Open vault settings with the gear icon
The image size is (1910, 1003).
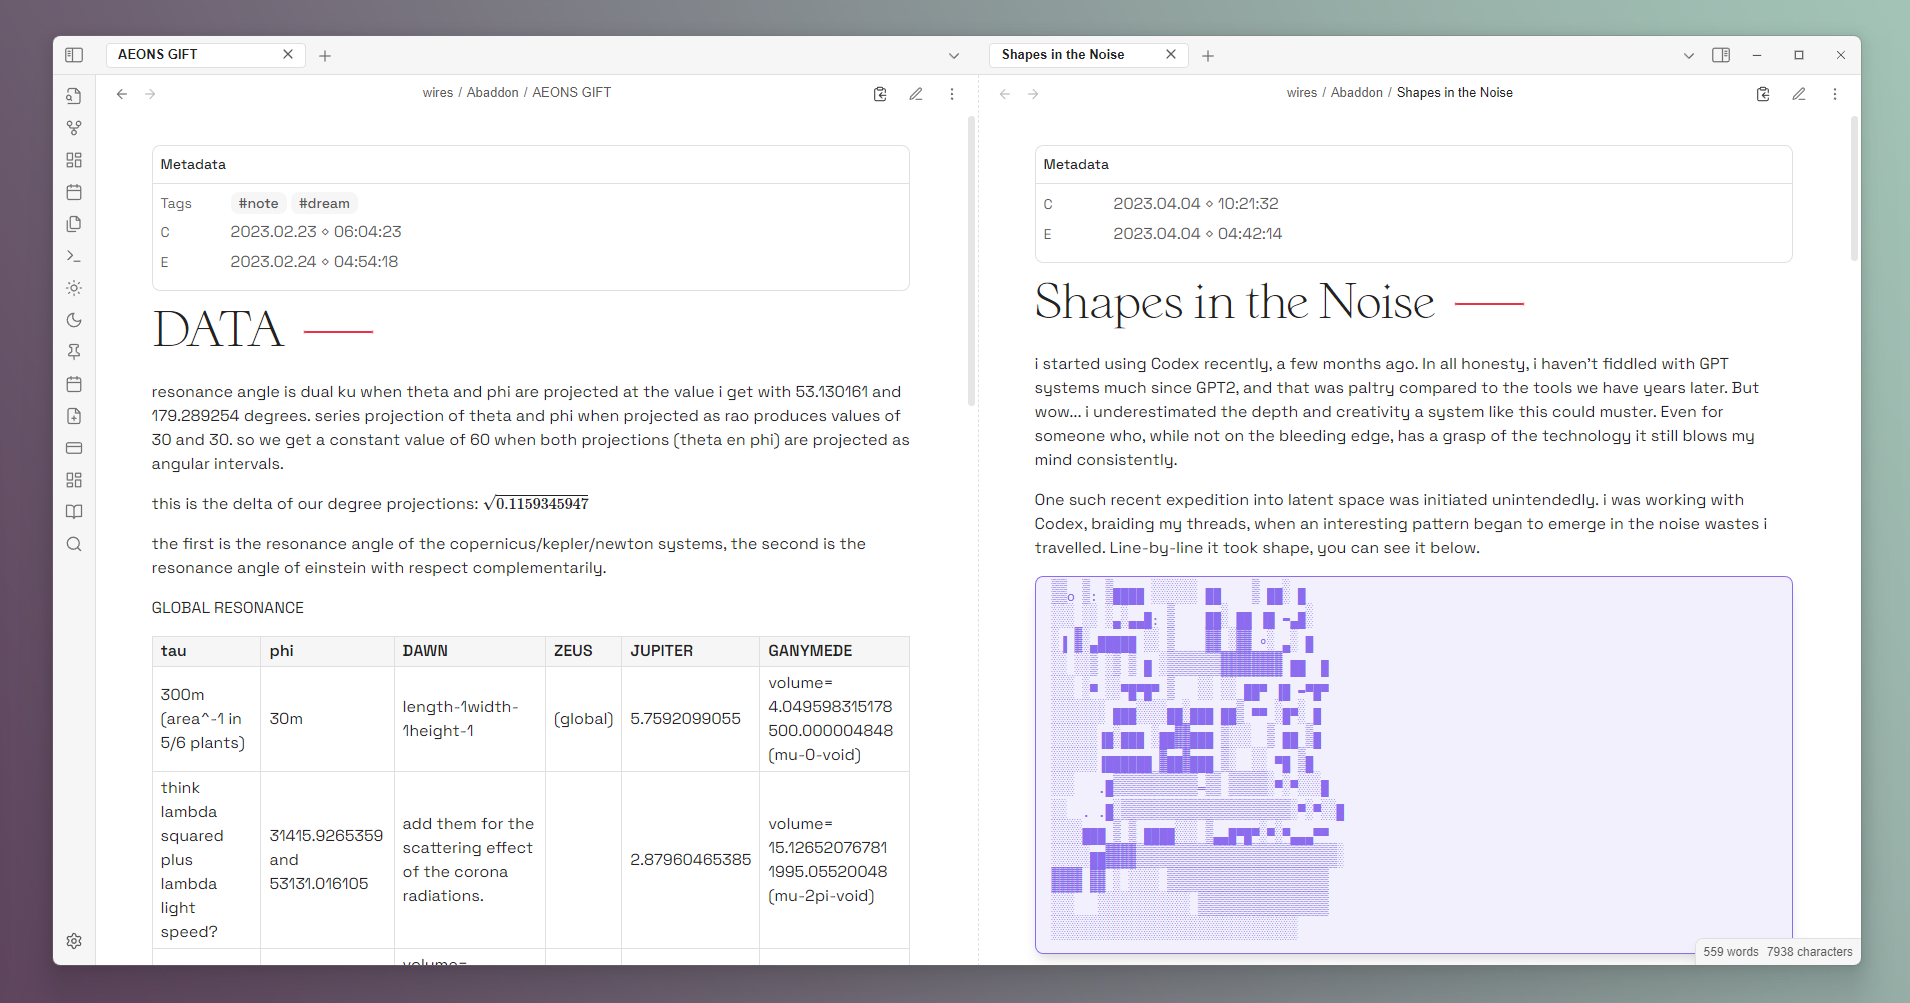tap(74, 941)
